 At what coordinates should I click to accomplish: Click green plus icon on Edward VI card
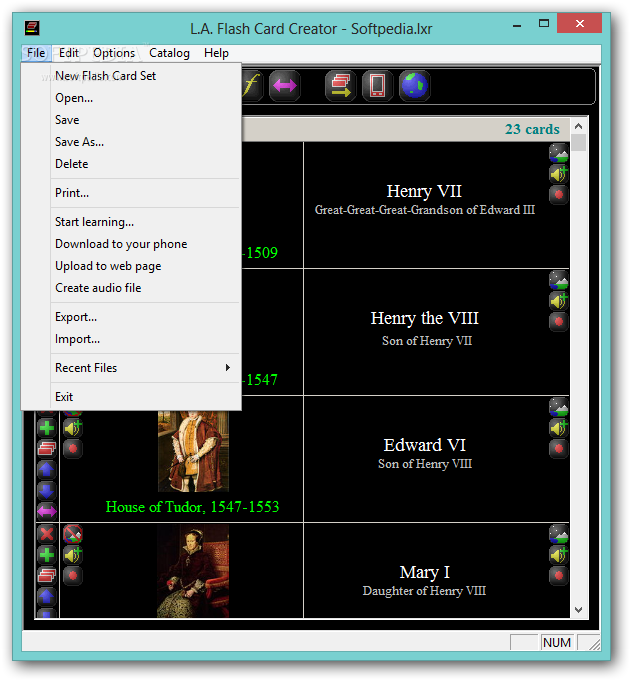[47, 428]
